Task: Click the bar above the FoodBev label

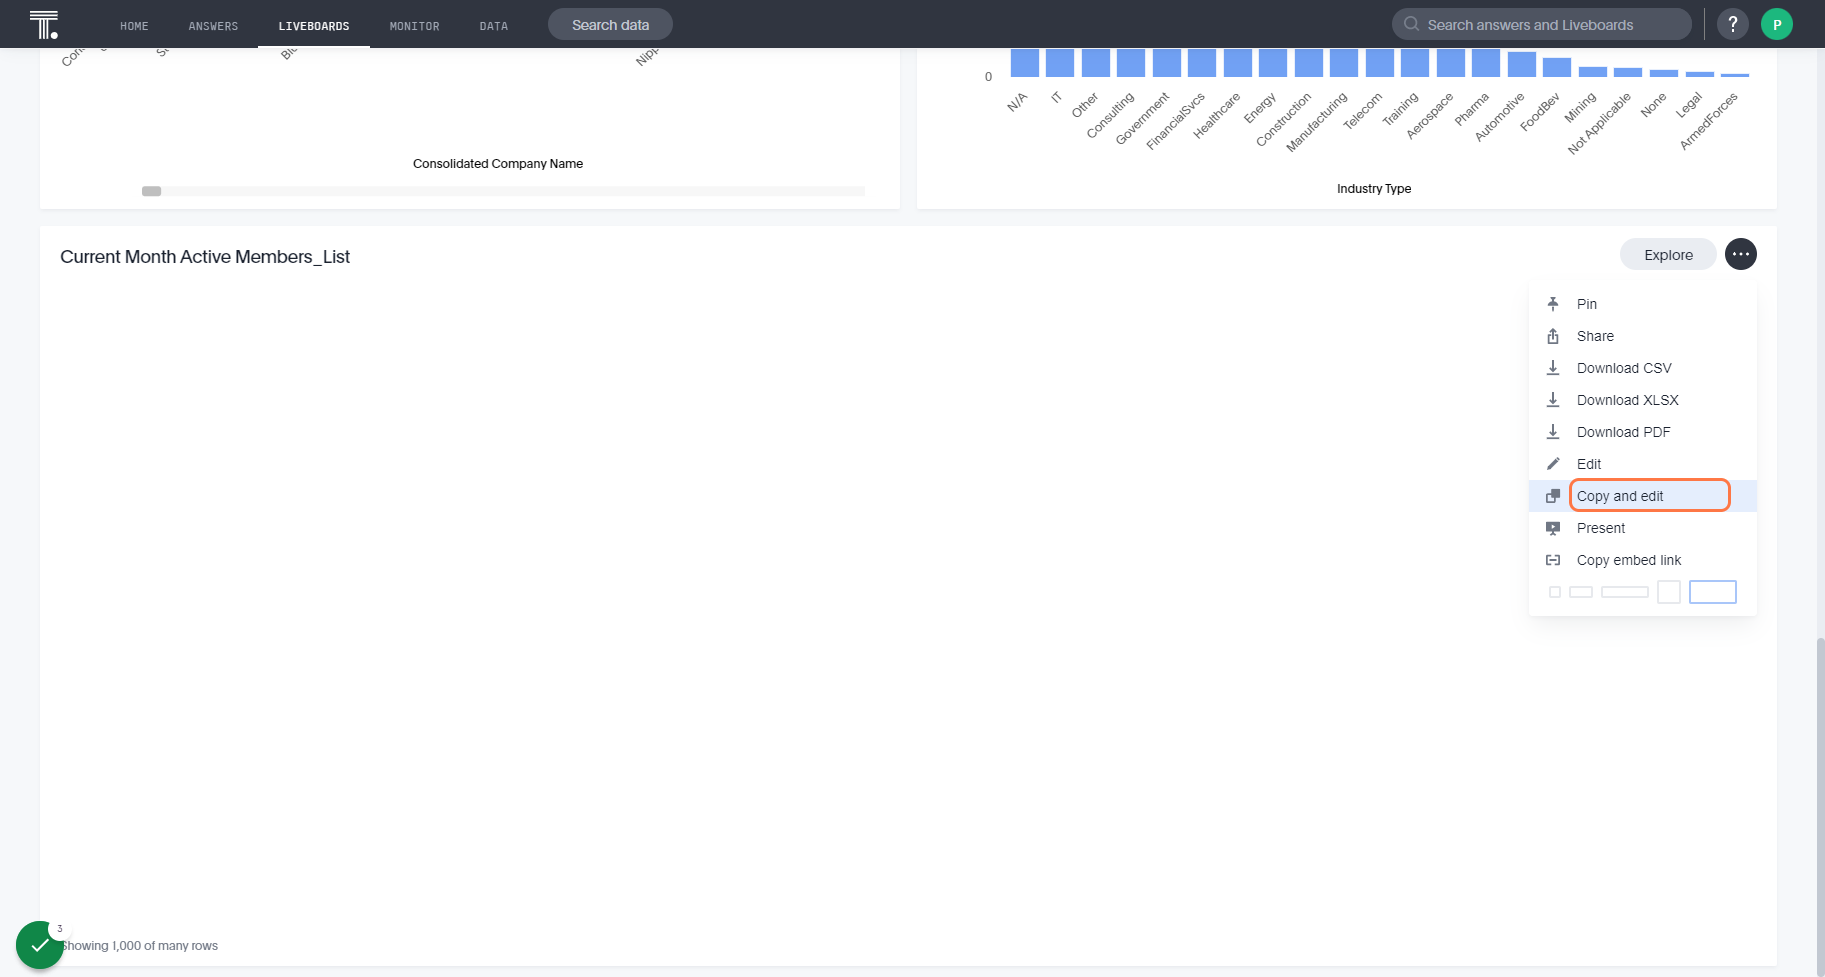Action: pyautogui.click(x=1557, y=67)
